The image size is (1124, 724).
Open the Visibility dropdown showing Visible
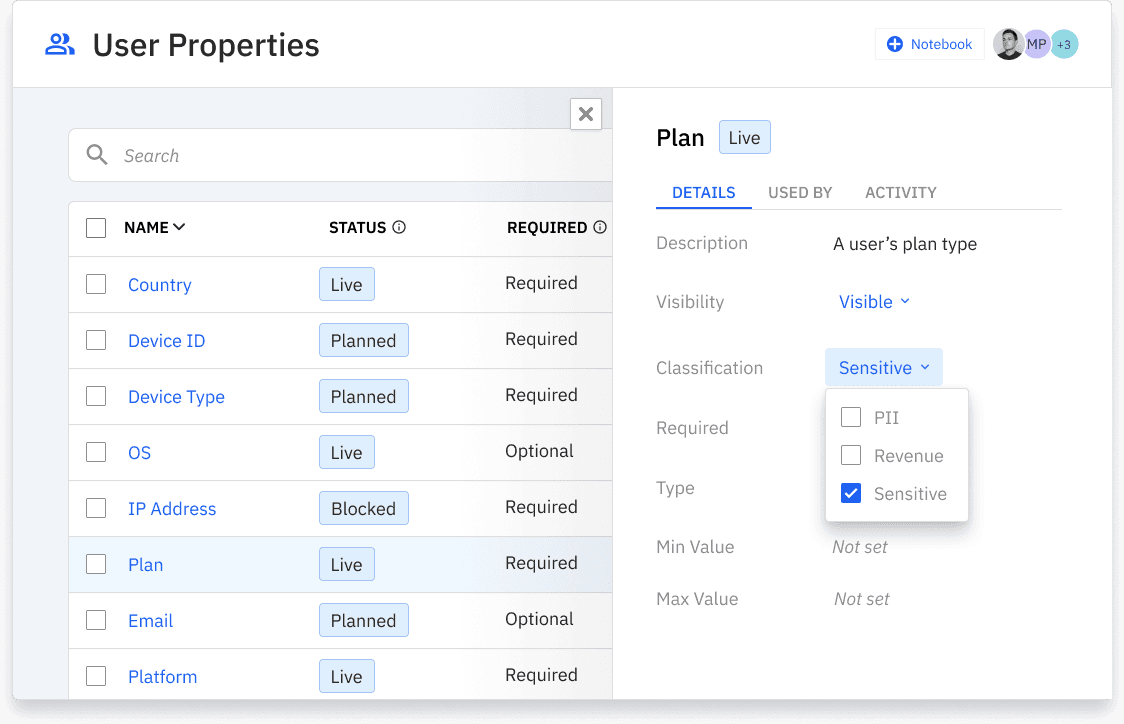click(x=874, y=301)
